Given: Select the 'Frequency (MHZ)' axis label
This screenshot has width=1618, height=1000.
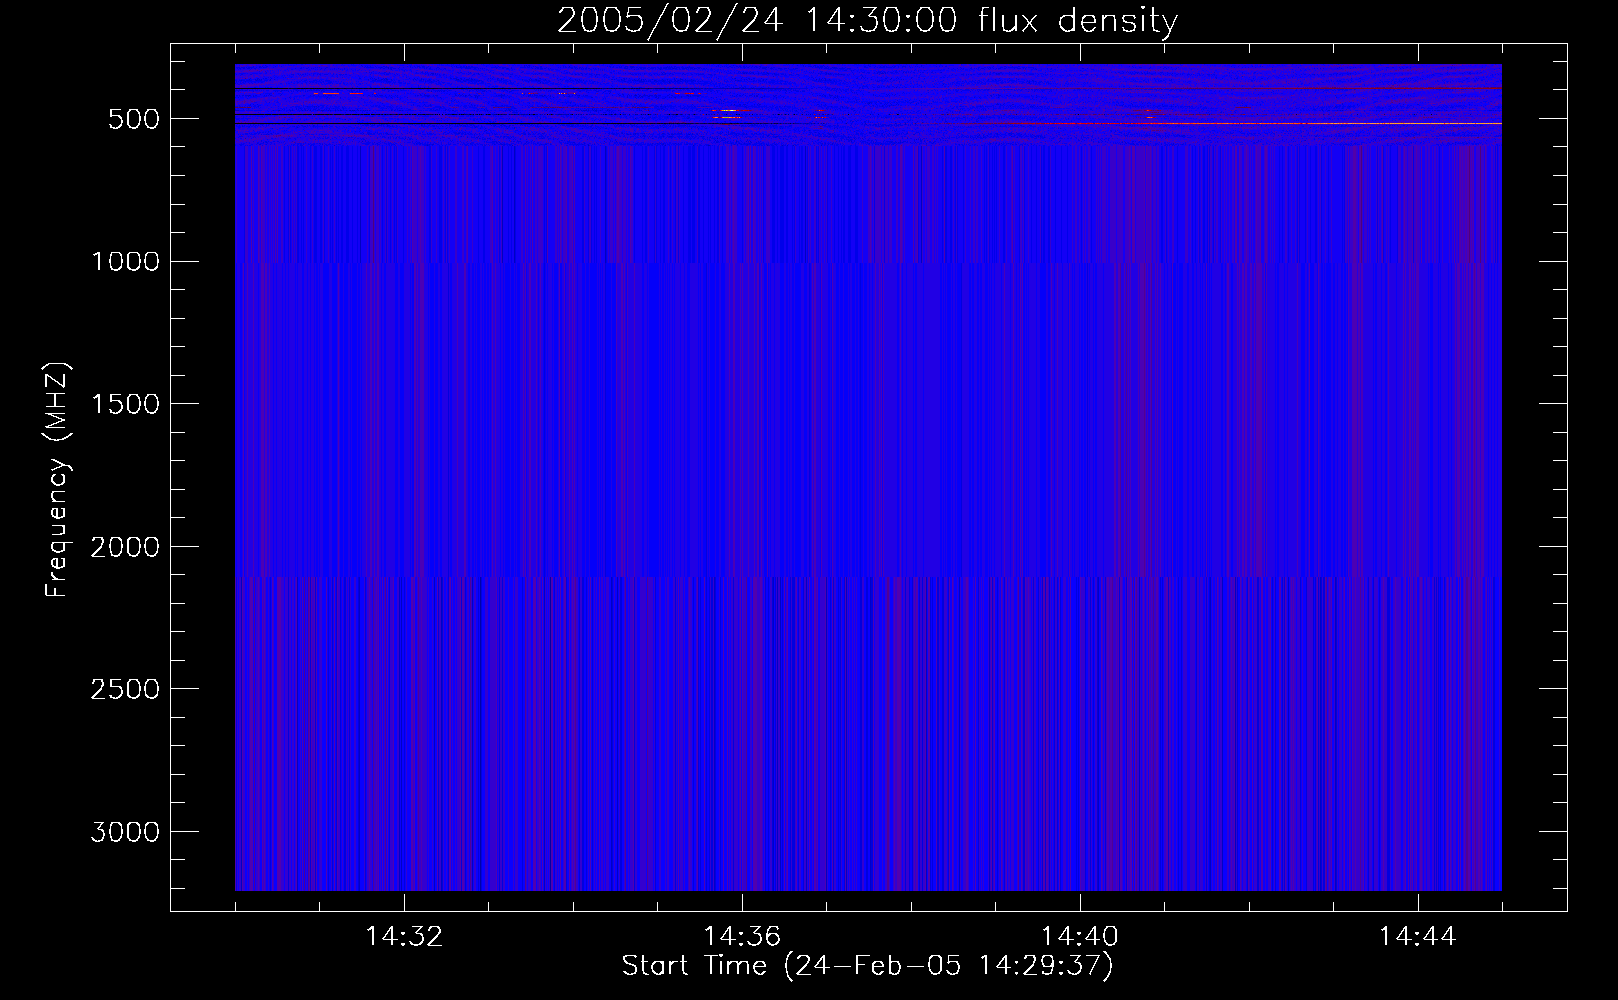Looking at the screenshot, I should (57, 480).
